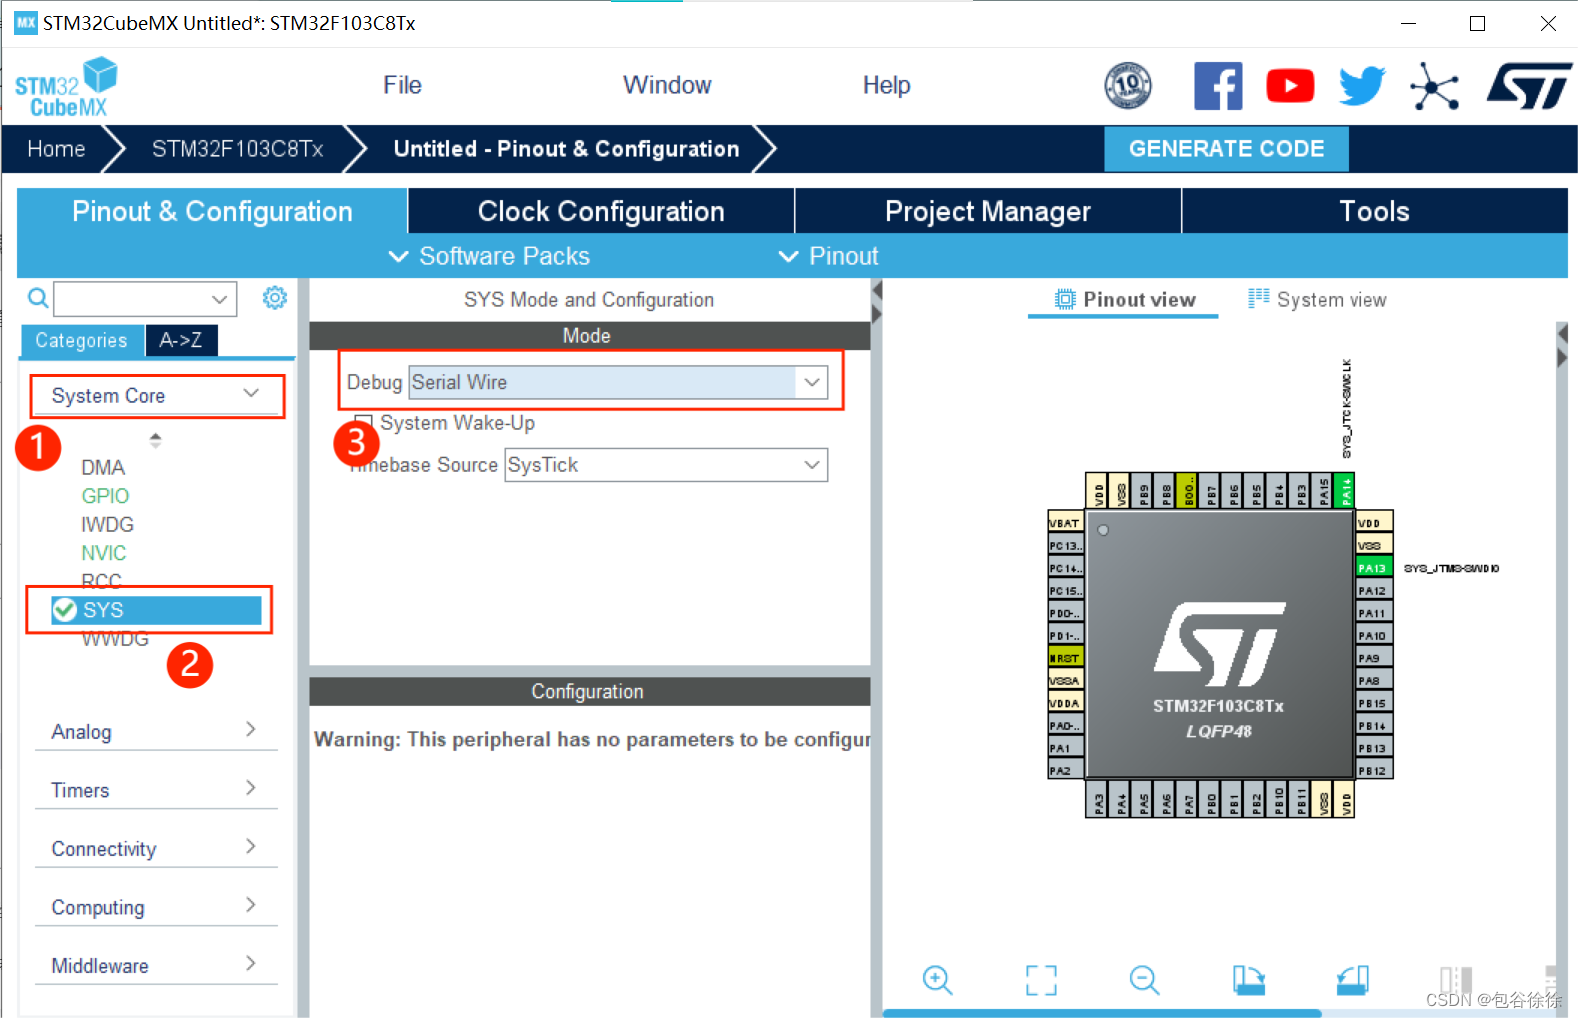This screenshot has width=1578, height=1018.
Task: Expand the Analog category
Action: point(156,732)
